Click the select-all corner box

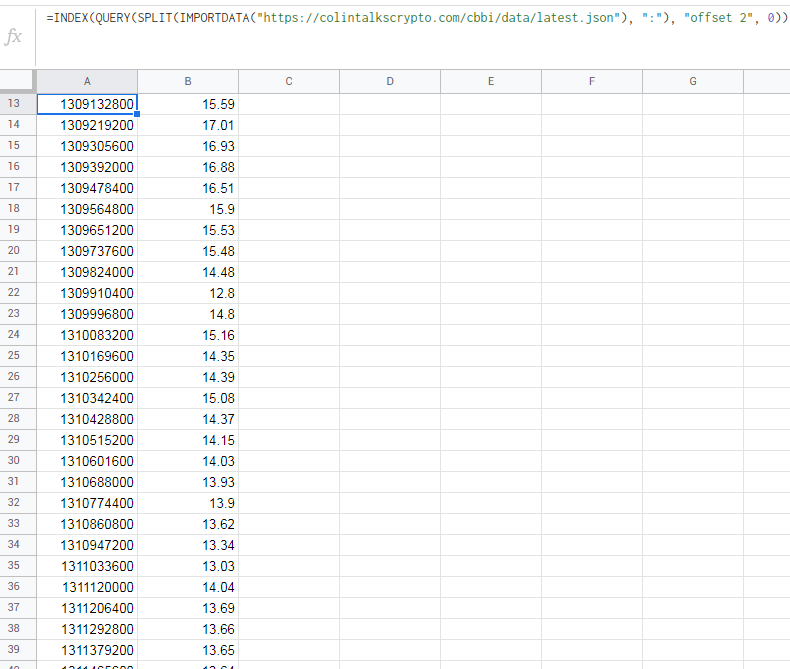tap(18, 81)
